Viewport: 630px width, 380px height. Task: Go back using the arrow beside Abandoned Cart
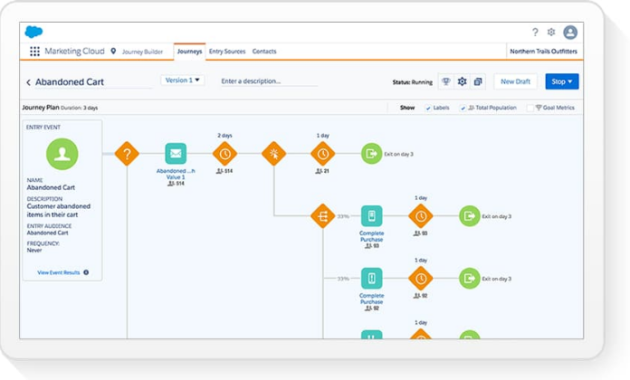(x=28, y=82)
